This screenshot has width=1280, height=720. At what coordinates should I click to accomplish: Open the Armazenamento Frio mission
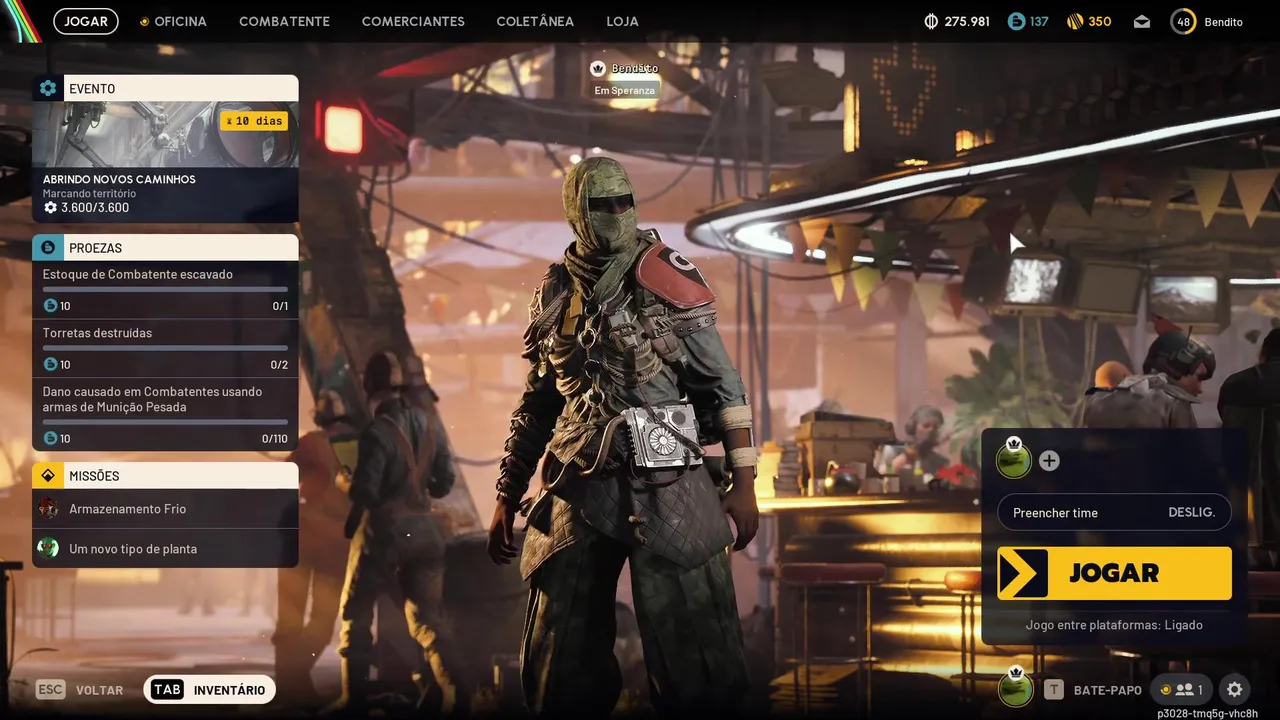(x=165, y=509)
